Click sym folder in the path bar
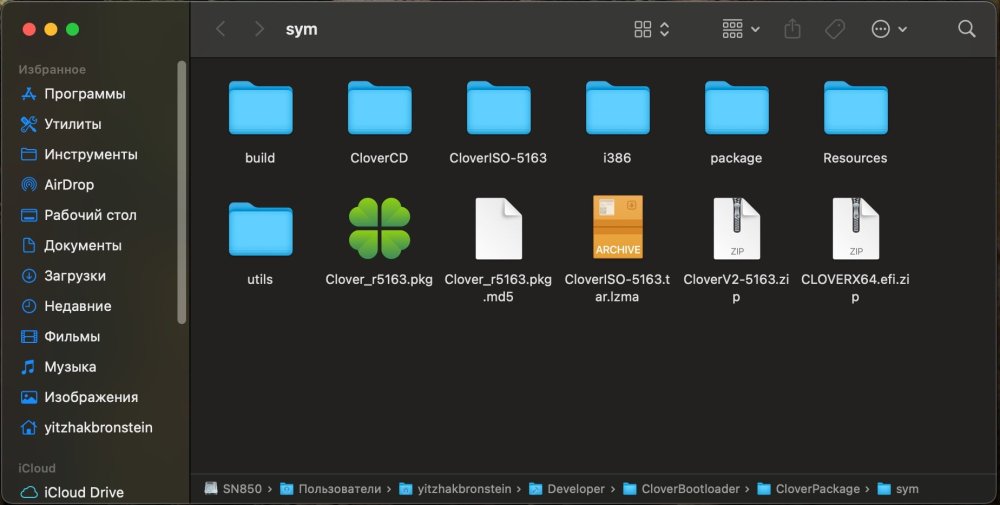This screenshot has width=1000, height=505. tap(898, 488)
